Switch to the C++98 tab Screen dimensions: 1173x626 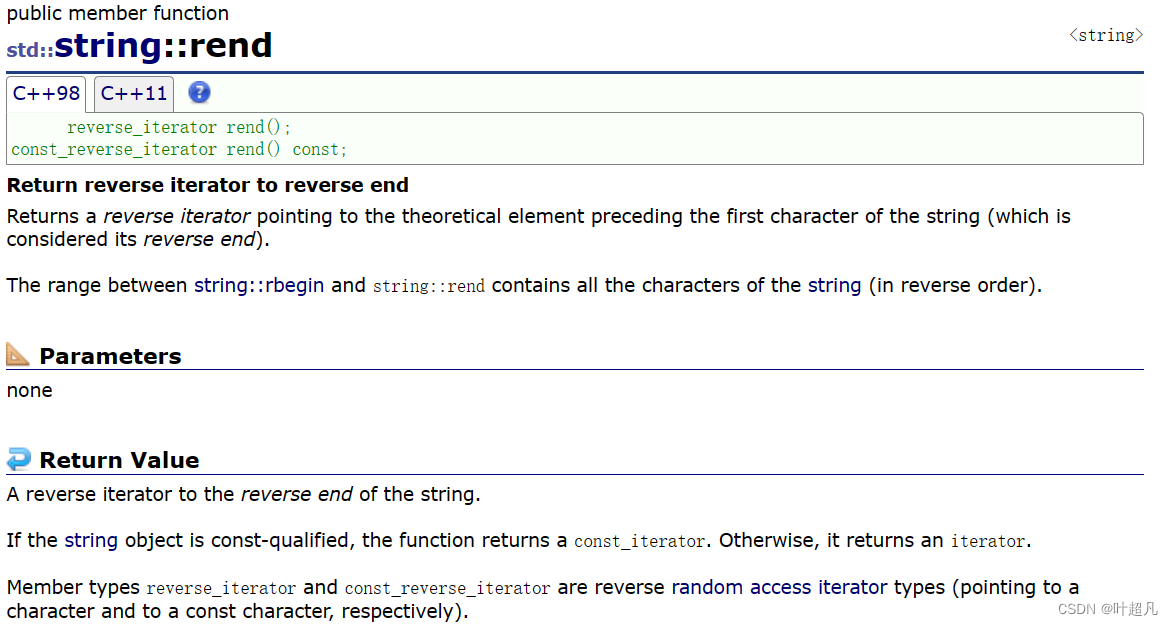[x=46, y=94]
